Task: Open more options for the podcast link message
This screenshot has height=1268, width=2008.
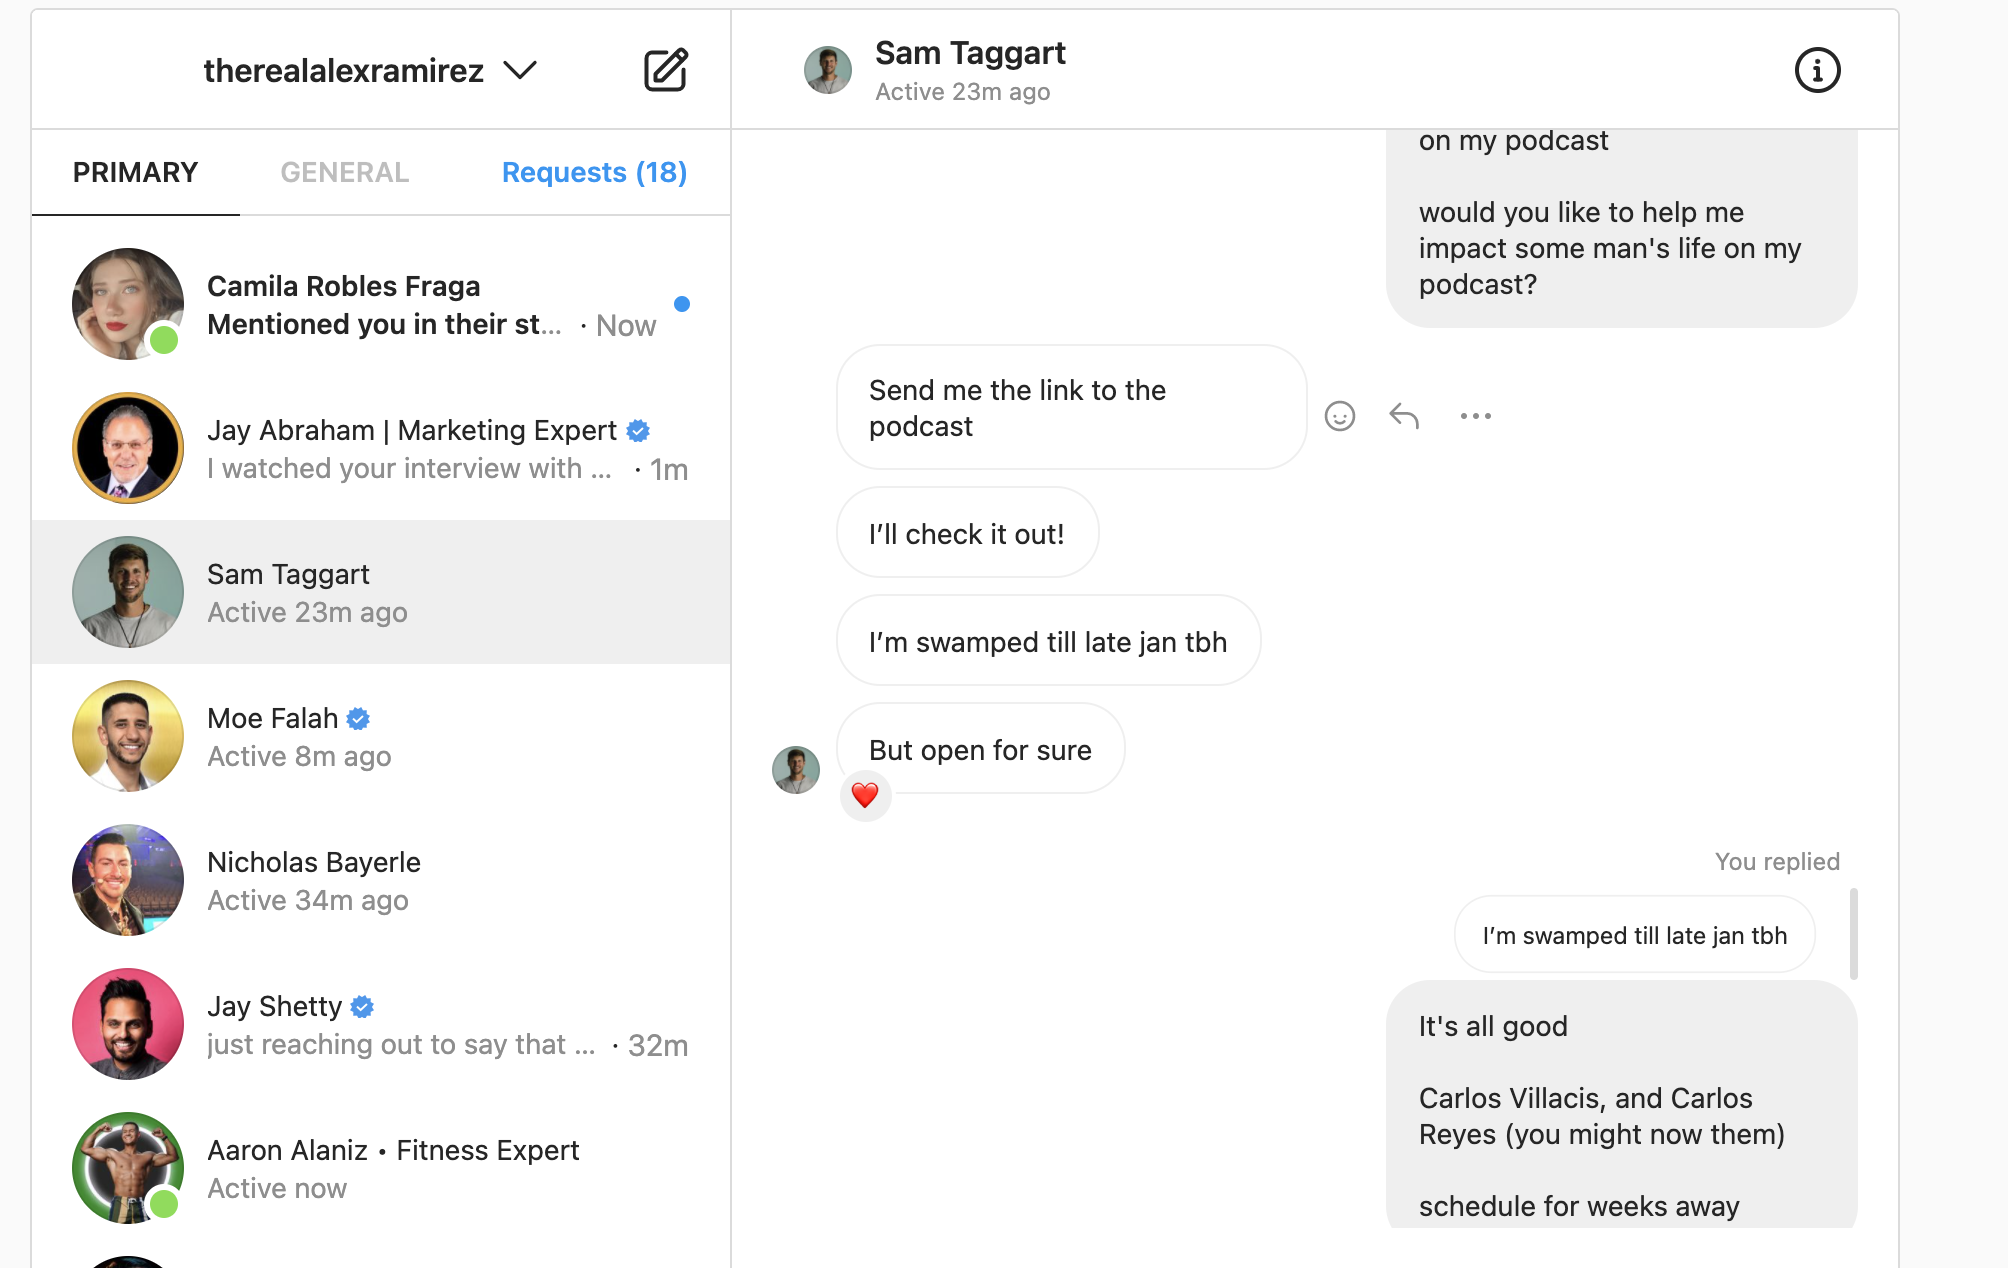Action: pyautogui.click(x=1476, y=416)
